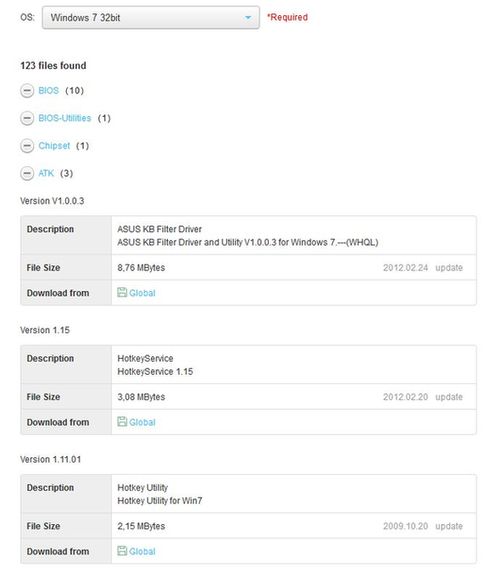Open the BIOS category link
This screenshot has width=500, height=575.
tap(48, 91)
